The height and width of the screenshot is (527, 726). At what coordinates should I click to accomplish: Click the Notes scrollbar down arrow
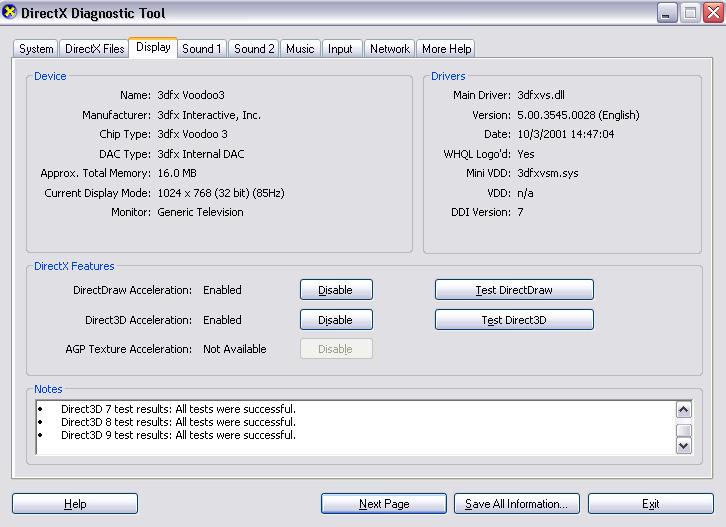[x=684, y=446]
